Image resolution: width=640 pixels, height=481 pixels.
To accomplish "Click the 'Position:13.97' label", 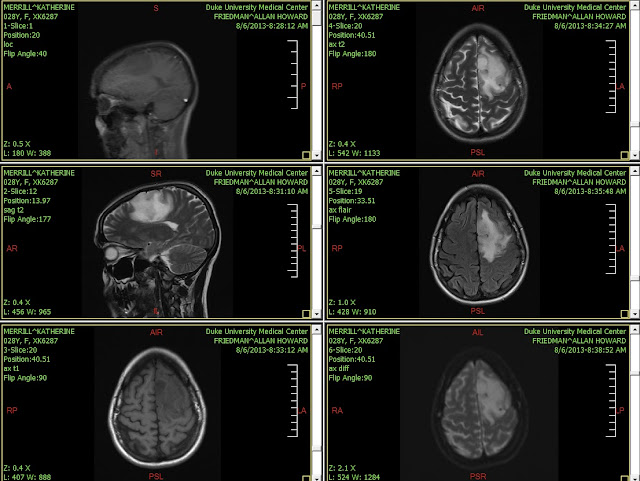I will (27, 200).
